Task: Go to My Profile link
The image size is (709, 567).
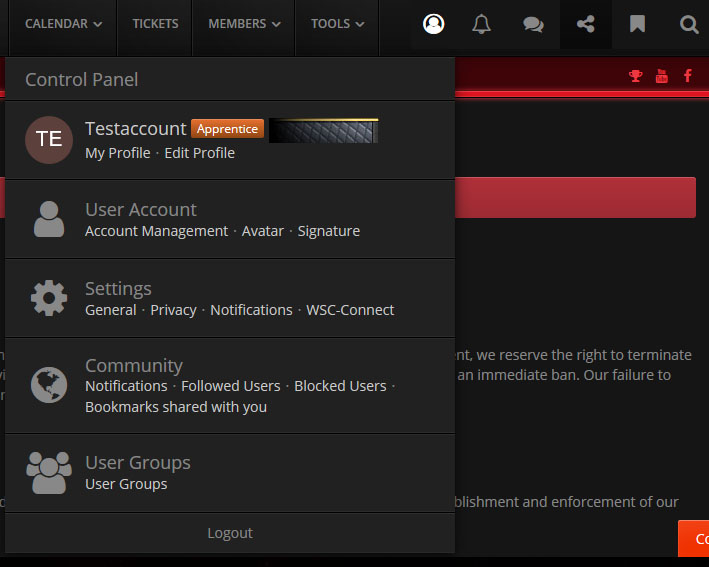Action: pyautogui.click(x=117, y=153)
